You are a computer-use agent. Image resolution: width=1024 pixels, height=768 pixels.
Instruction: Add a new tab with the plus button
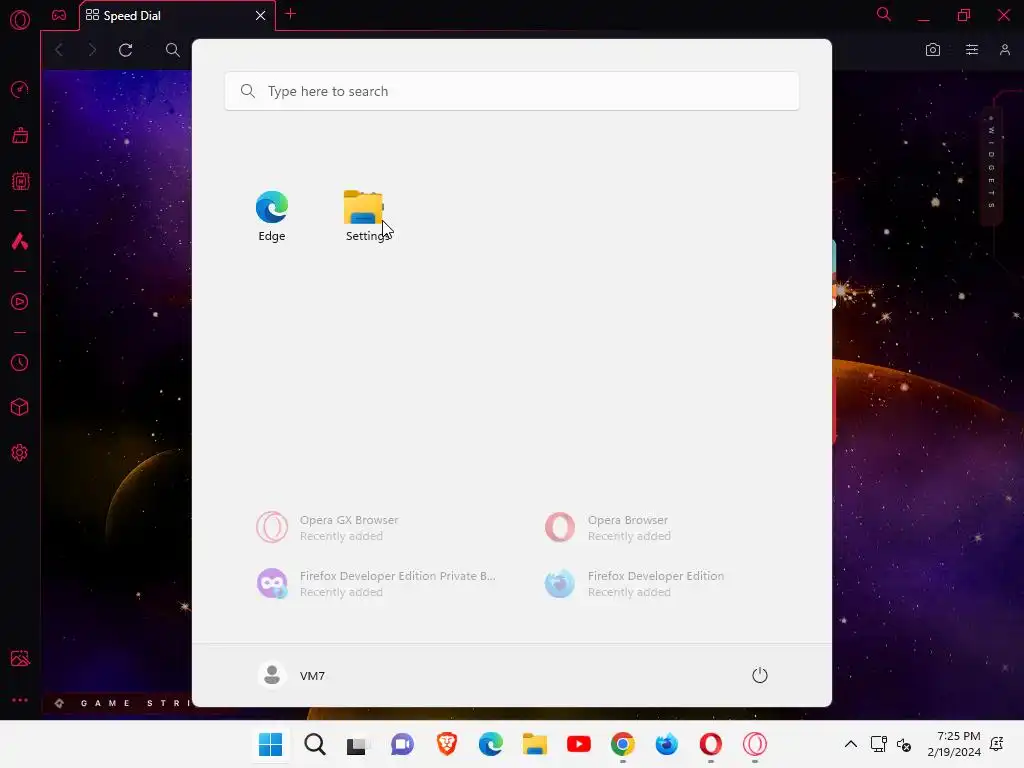coord(291,14)
